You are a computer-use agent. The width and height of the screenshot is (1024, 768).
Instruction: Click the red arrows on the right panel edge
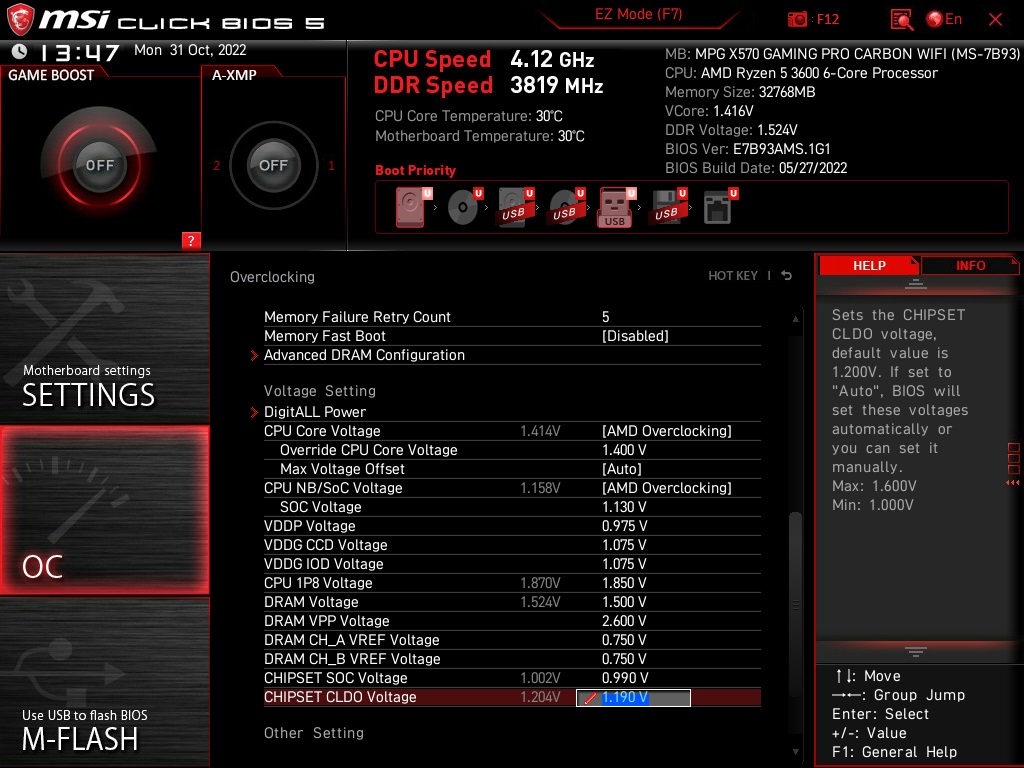coord(1013,483)
